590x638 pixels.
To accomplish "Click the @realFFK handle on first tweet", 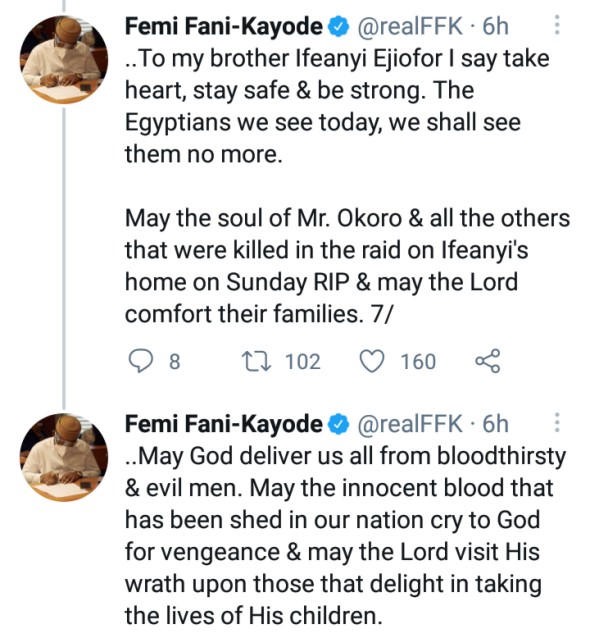I will (410, 26).
